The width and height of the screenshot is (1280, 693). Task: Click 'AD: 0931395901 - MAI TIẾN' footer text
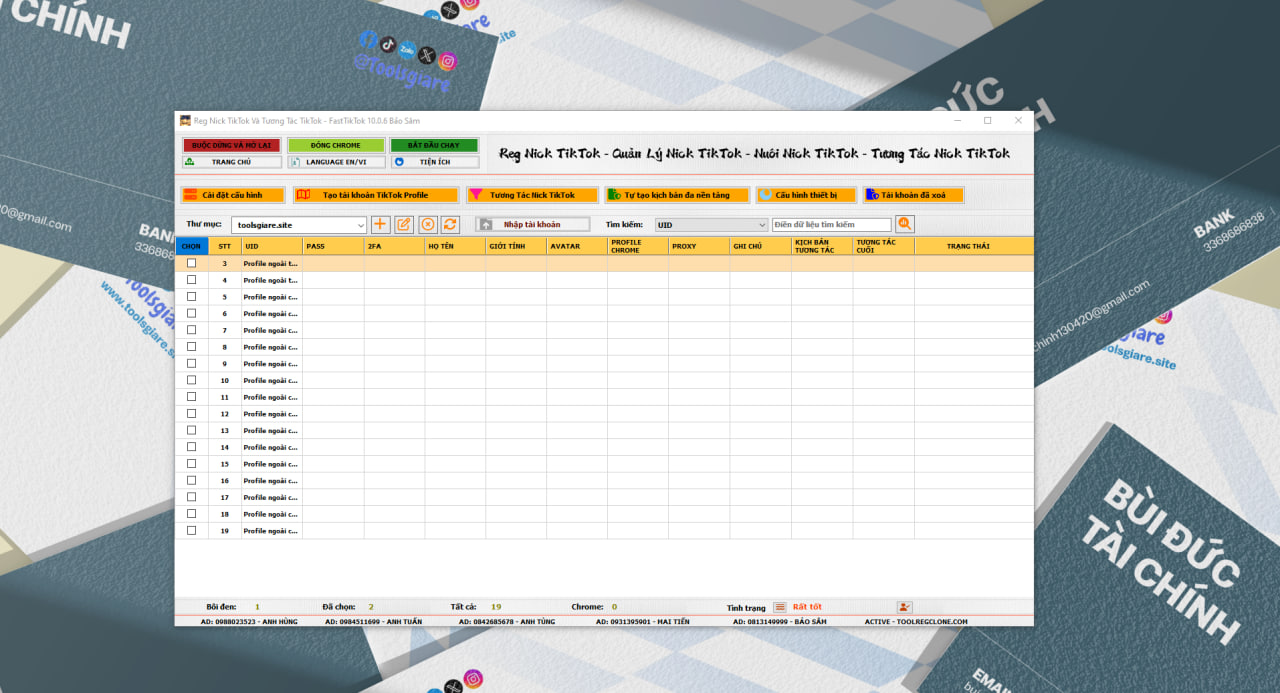tap(643, 621)
